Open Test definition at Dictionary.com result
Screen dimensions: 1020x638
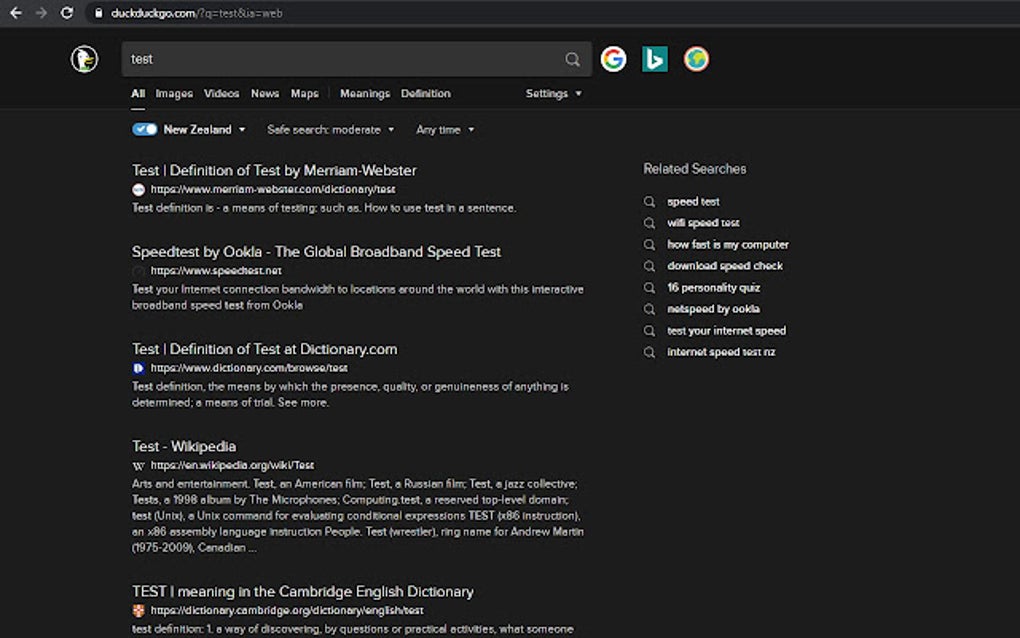pyautogui.click(x=264, y=349)
